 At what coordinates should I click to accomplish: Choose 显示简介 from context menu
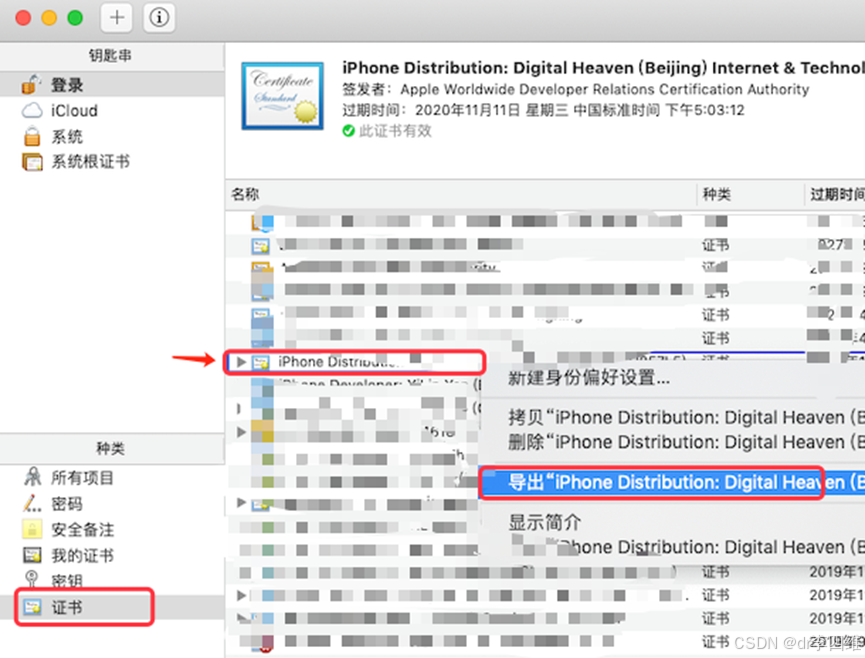[x=544, y=522]
